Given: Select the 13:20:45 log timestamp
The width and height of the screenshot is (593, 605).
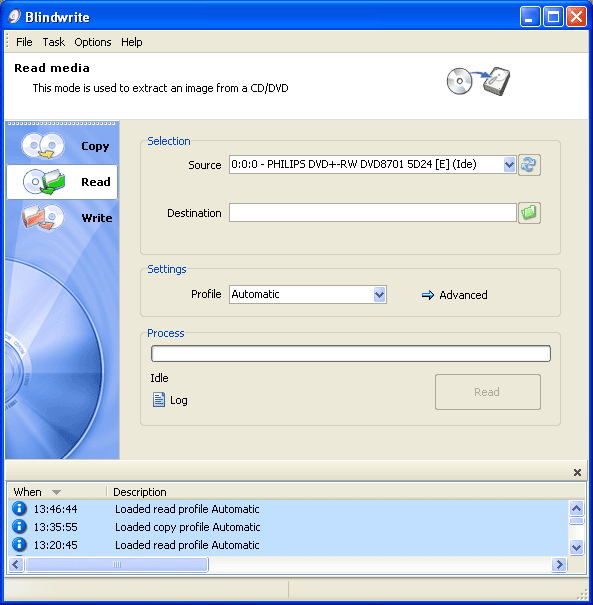Looking at the screenshot, I should point(55,545).
